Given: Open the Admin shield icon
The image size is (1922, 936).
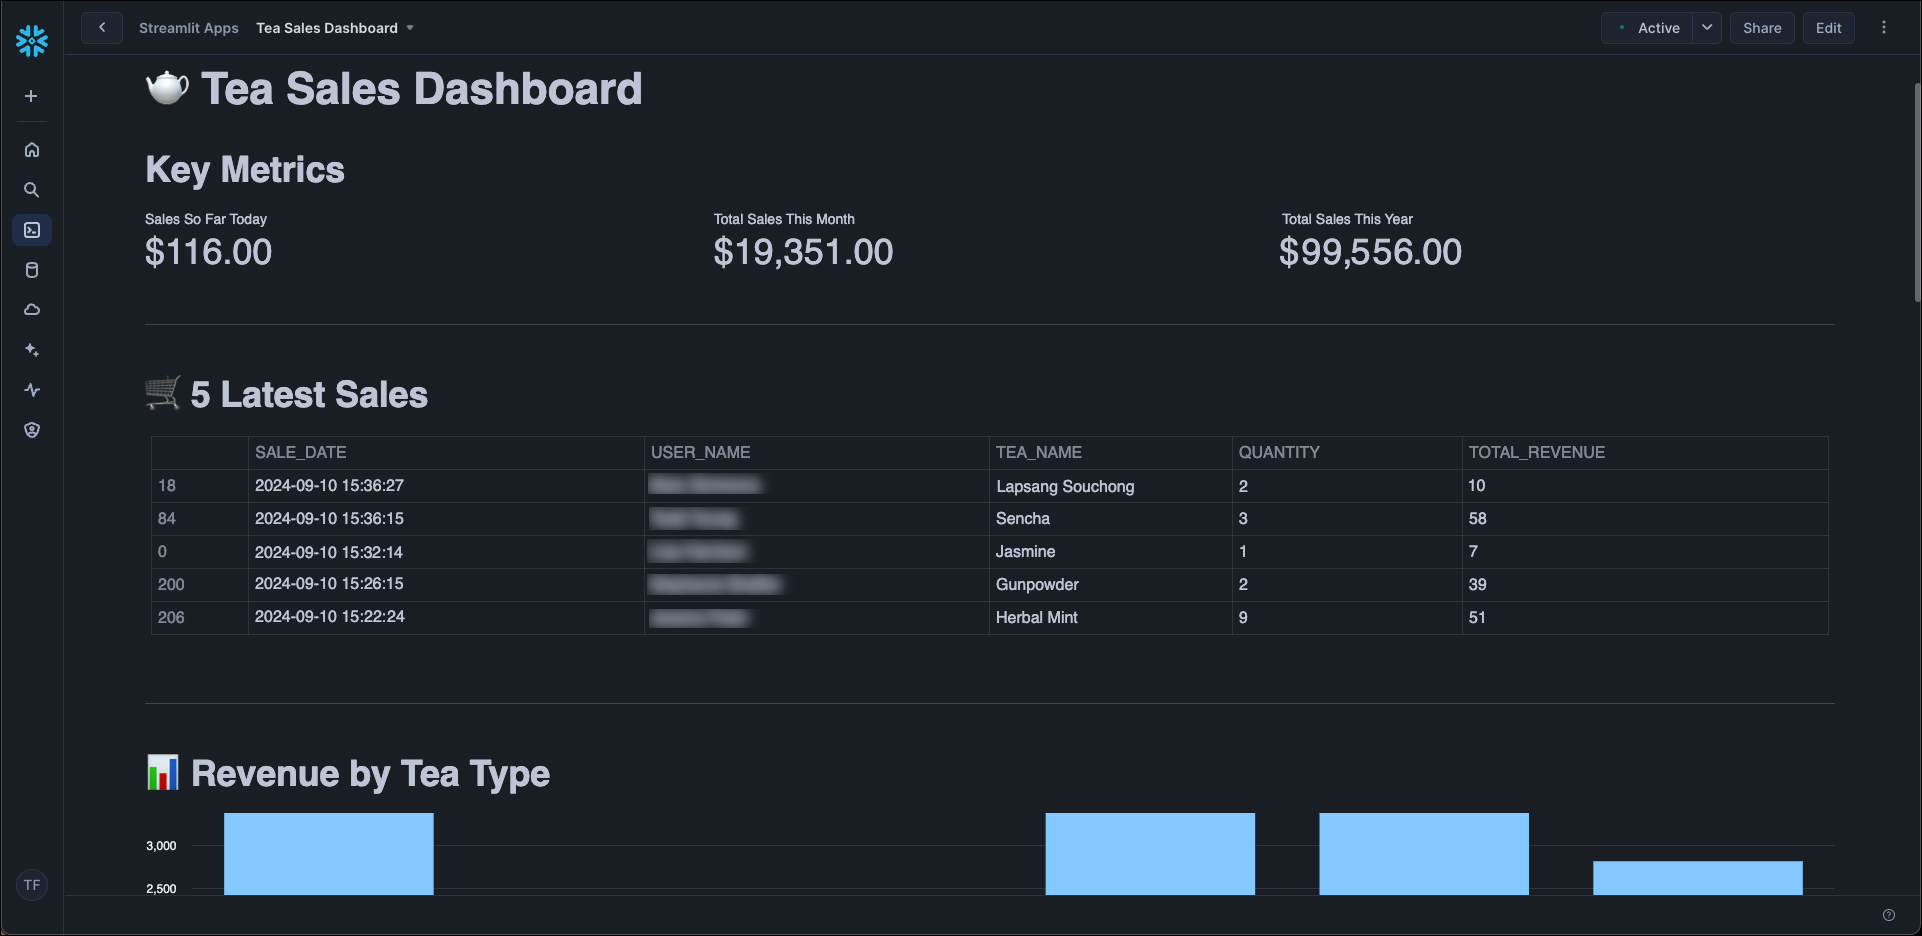Looking at the screenshot, I should [31, 429].
